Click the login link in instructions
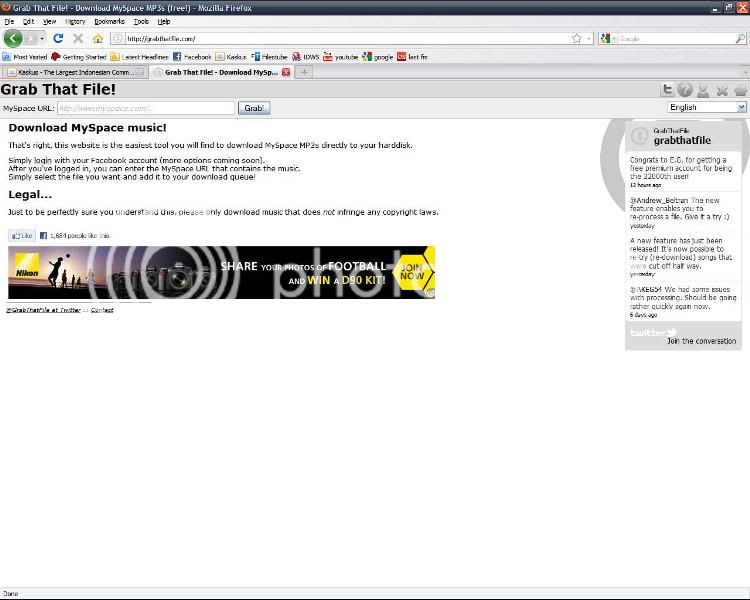 [x=43, y=160]
